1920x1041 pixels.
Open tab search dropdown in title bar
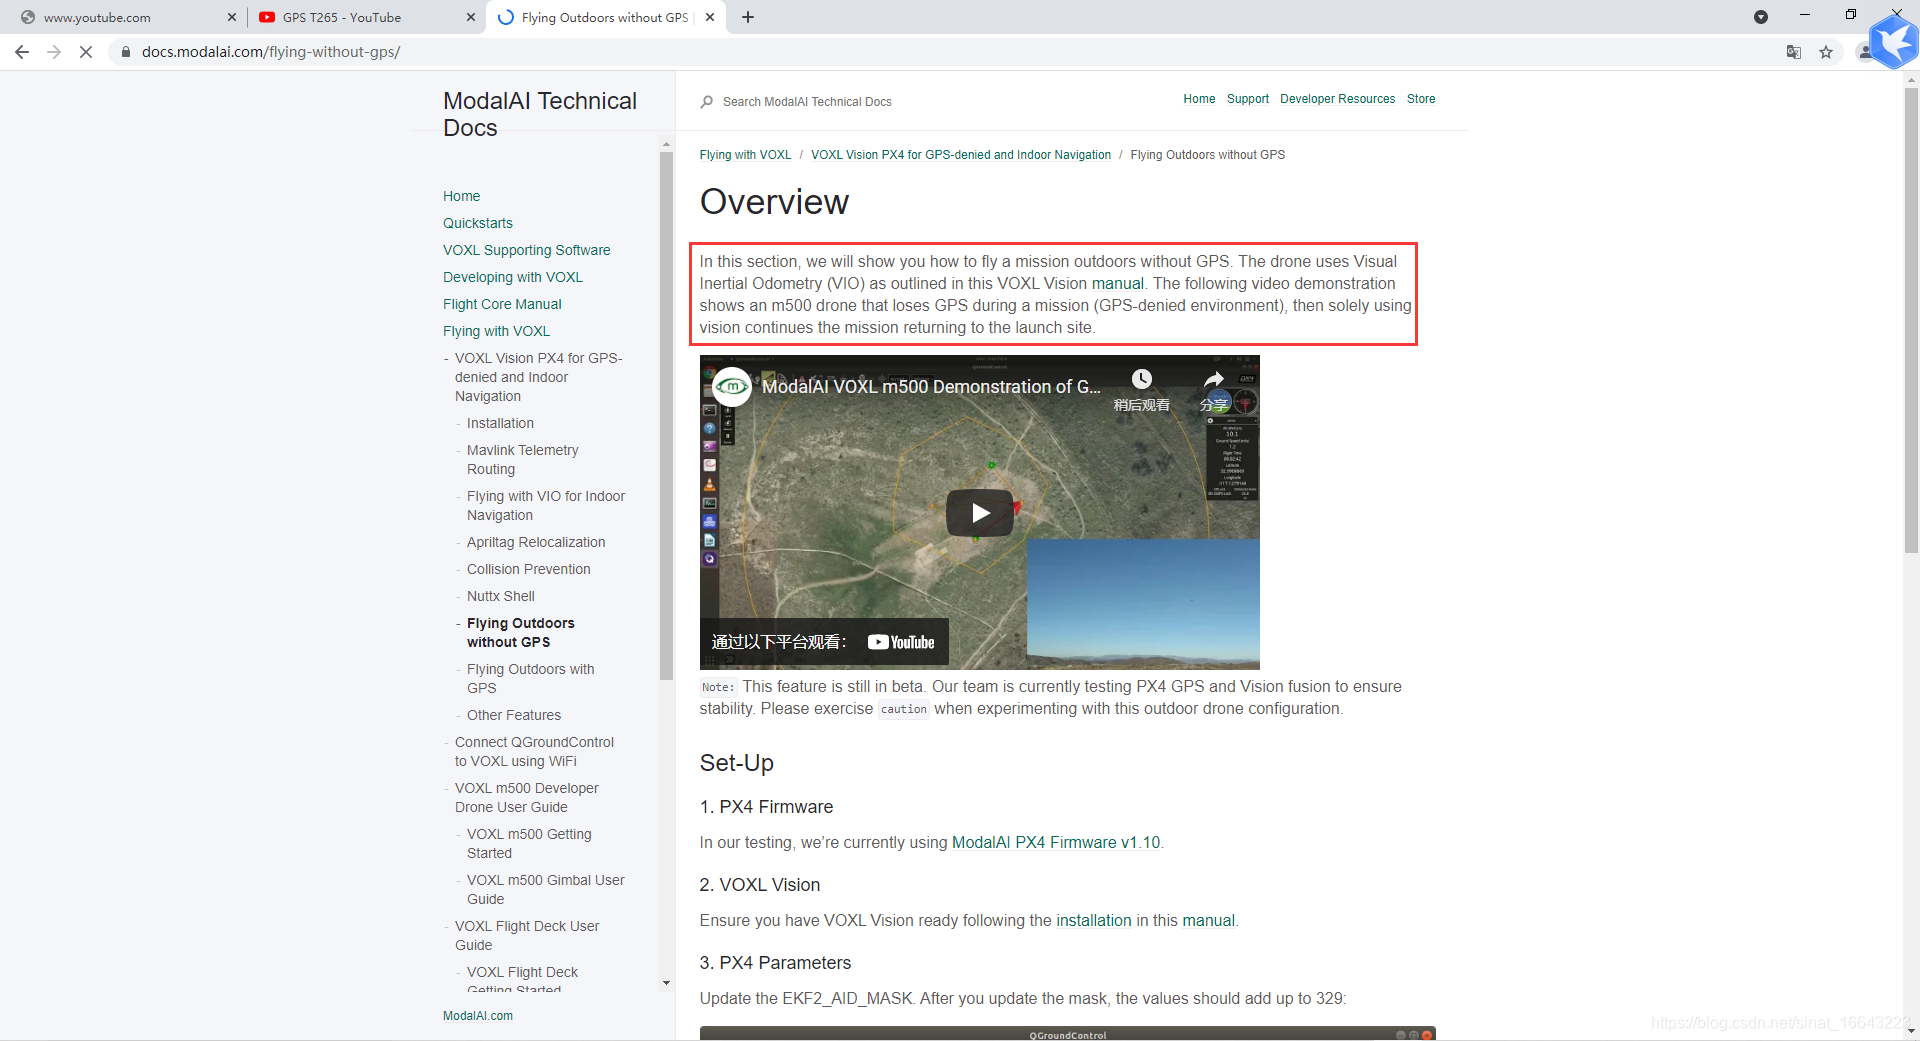click(x=1761, y=17)
